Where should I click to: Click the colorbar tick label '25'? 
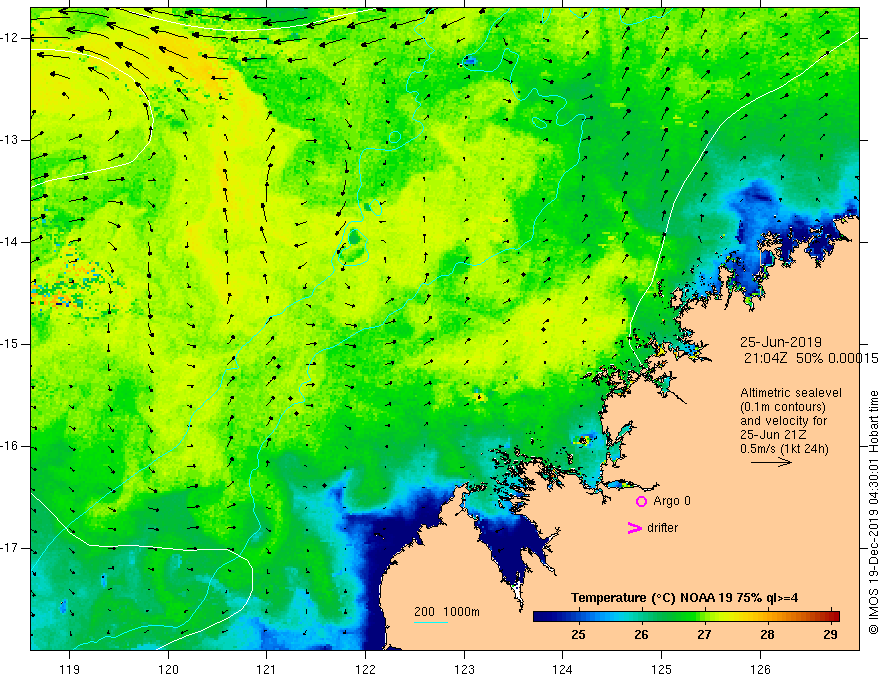(x=578, y=635)
